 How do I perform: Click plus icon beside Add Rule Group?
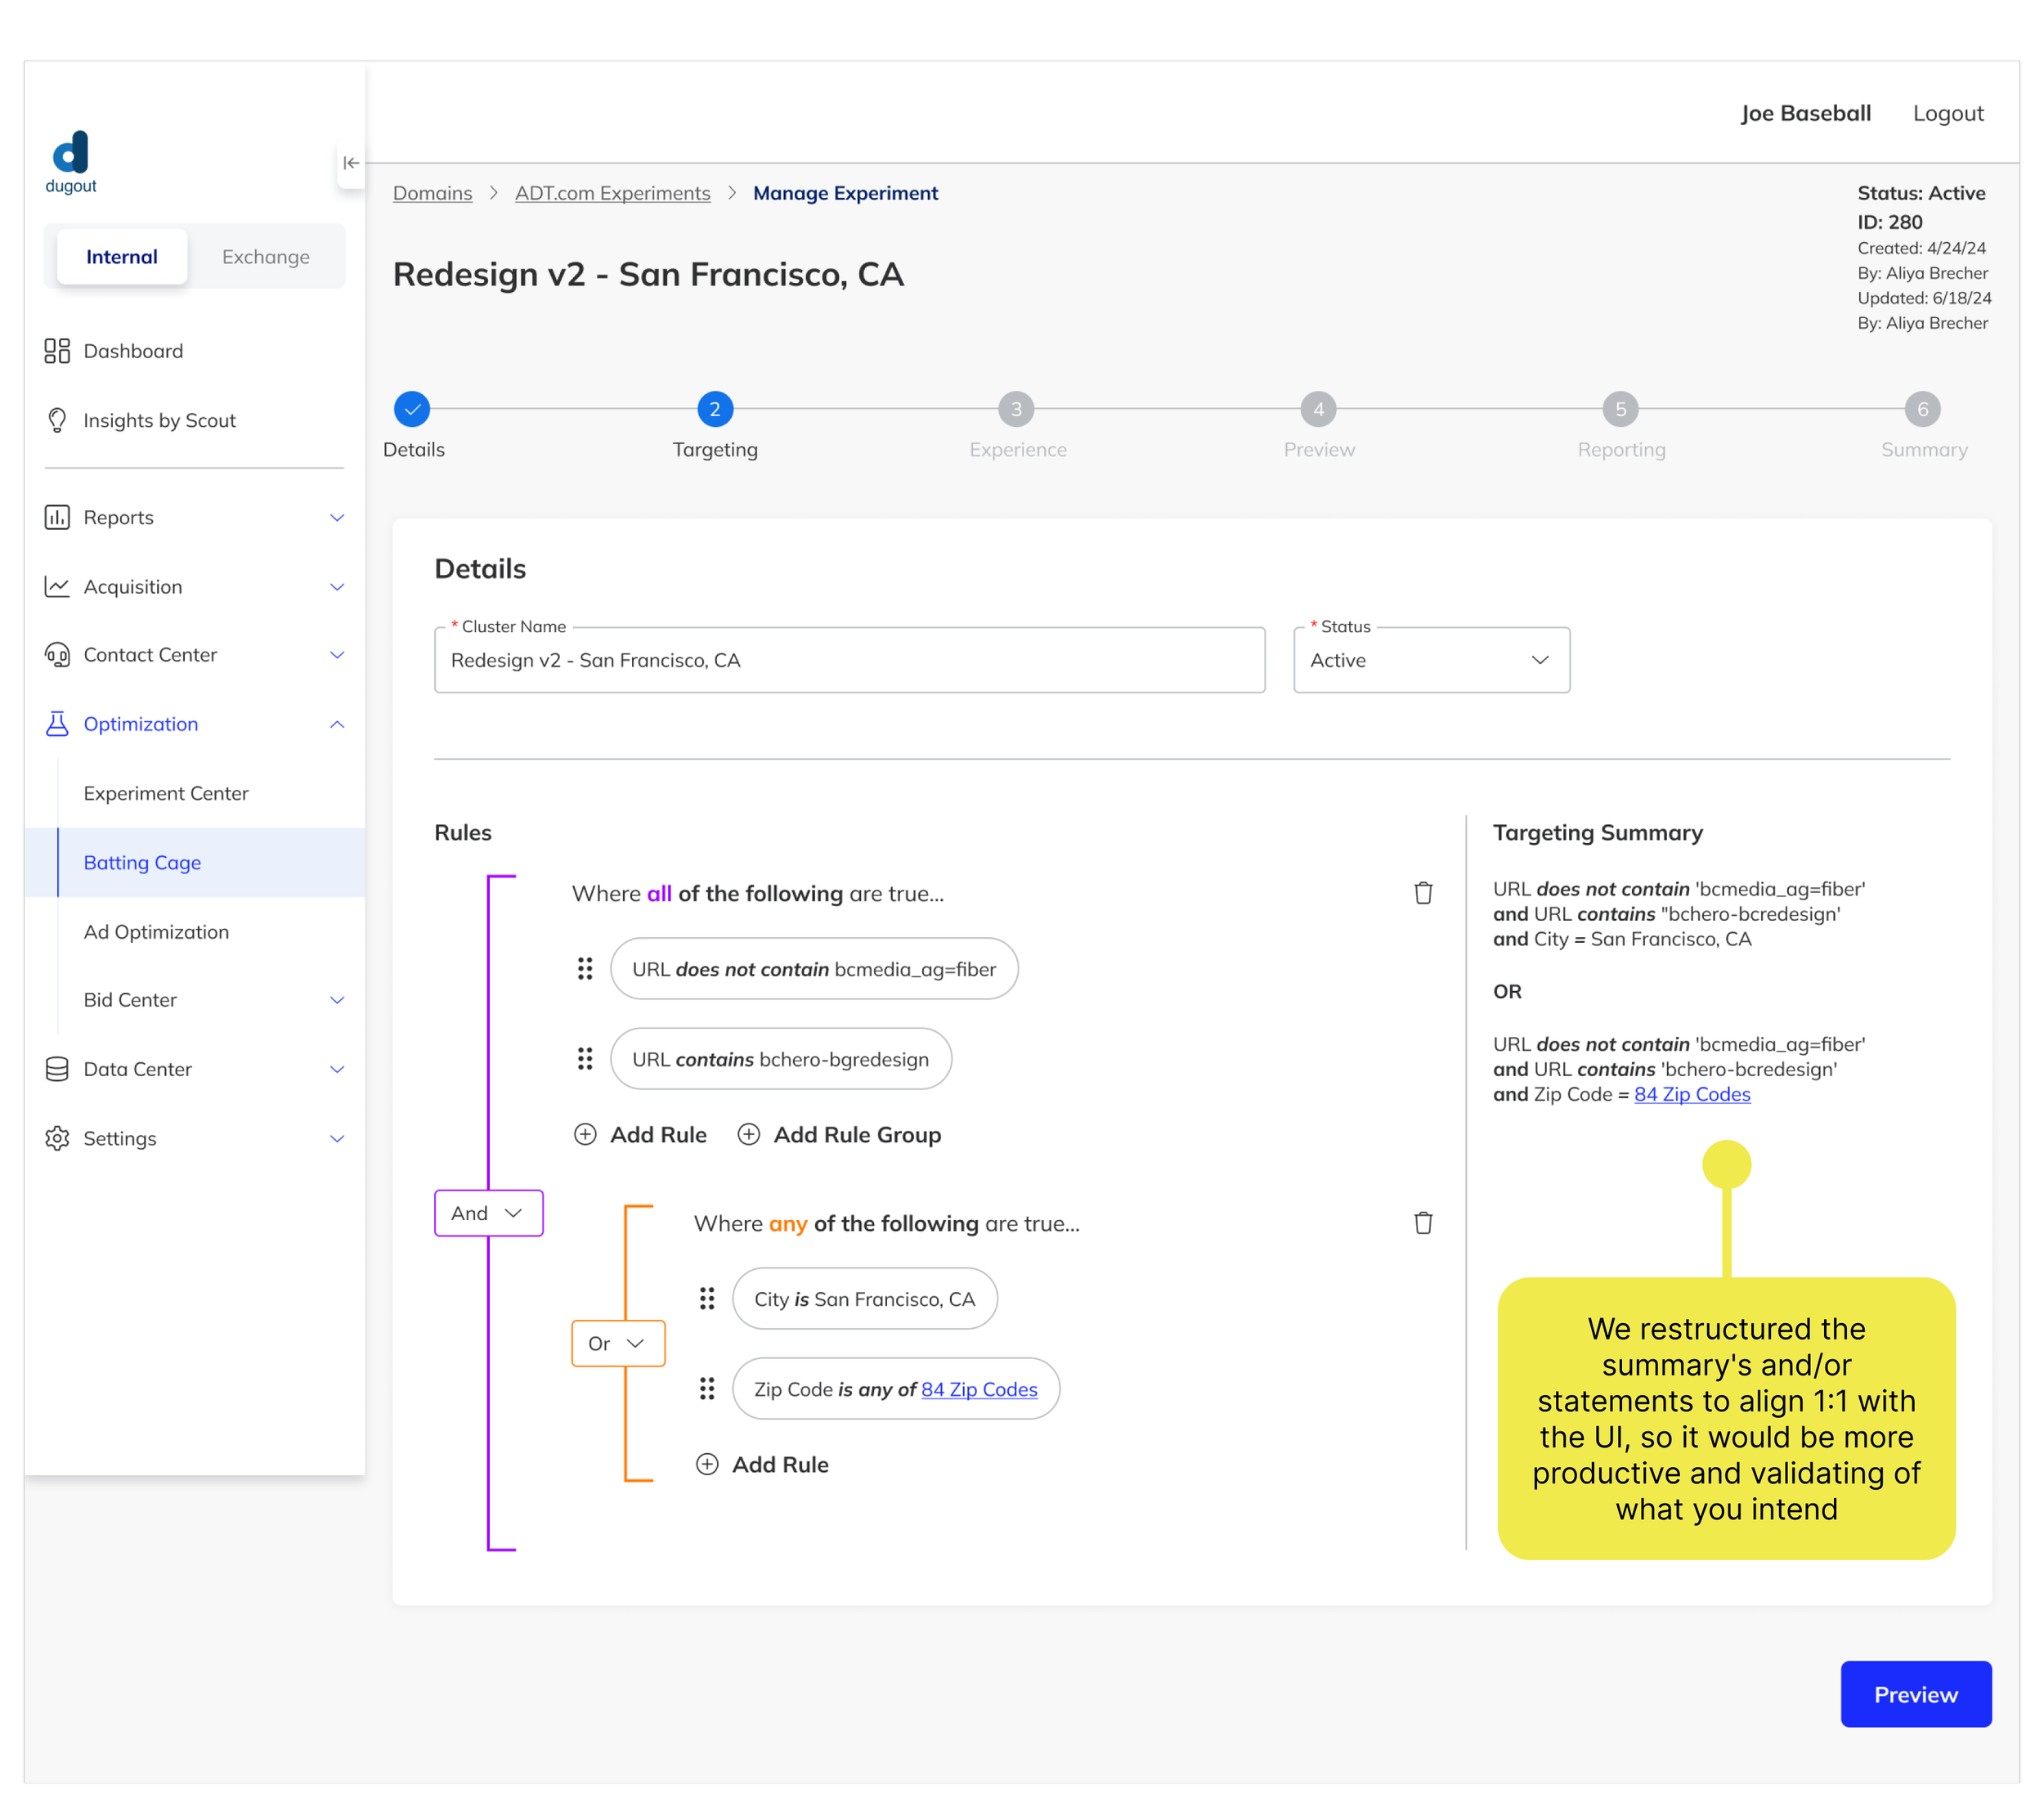pos(749,1134)
